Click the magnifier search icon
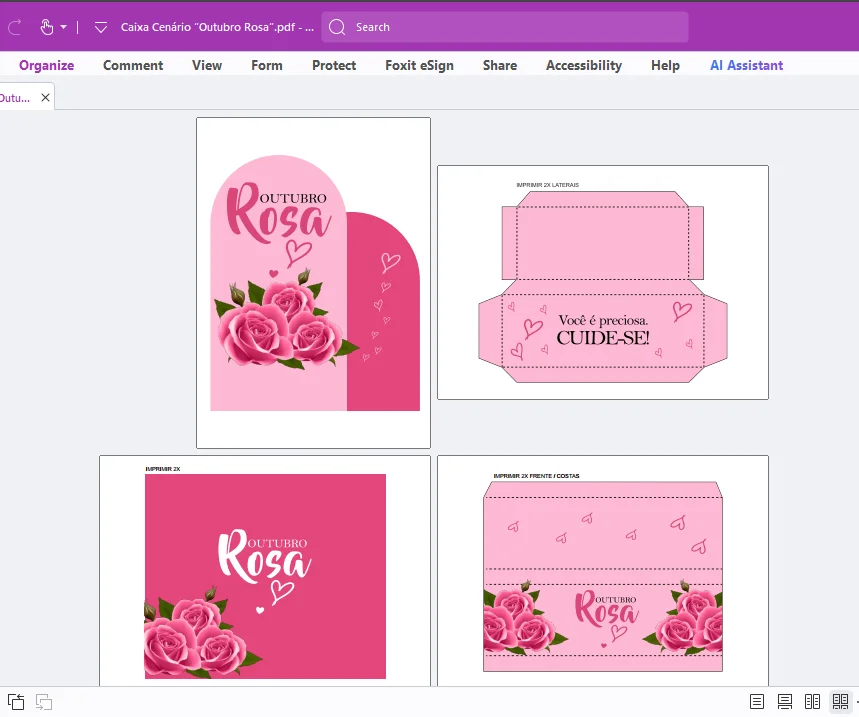Image resolution: width=859 pixels, height=717 pixels. click(x=337, y=27)
